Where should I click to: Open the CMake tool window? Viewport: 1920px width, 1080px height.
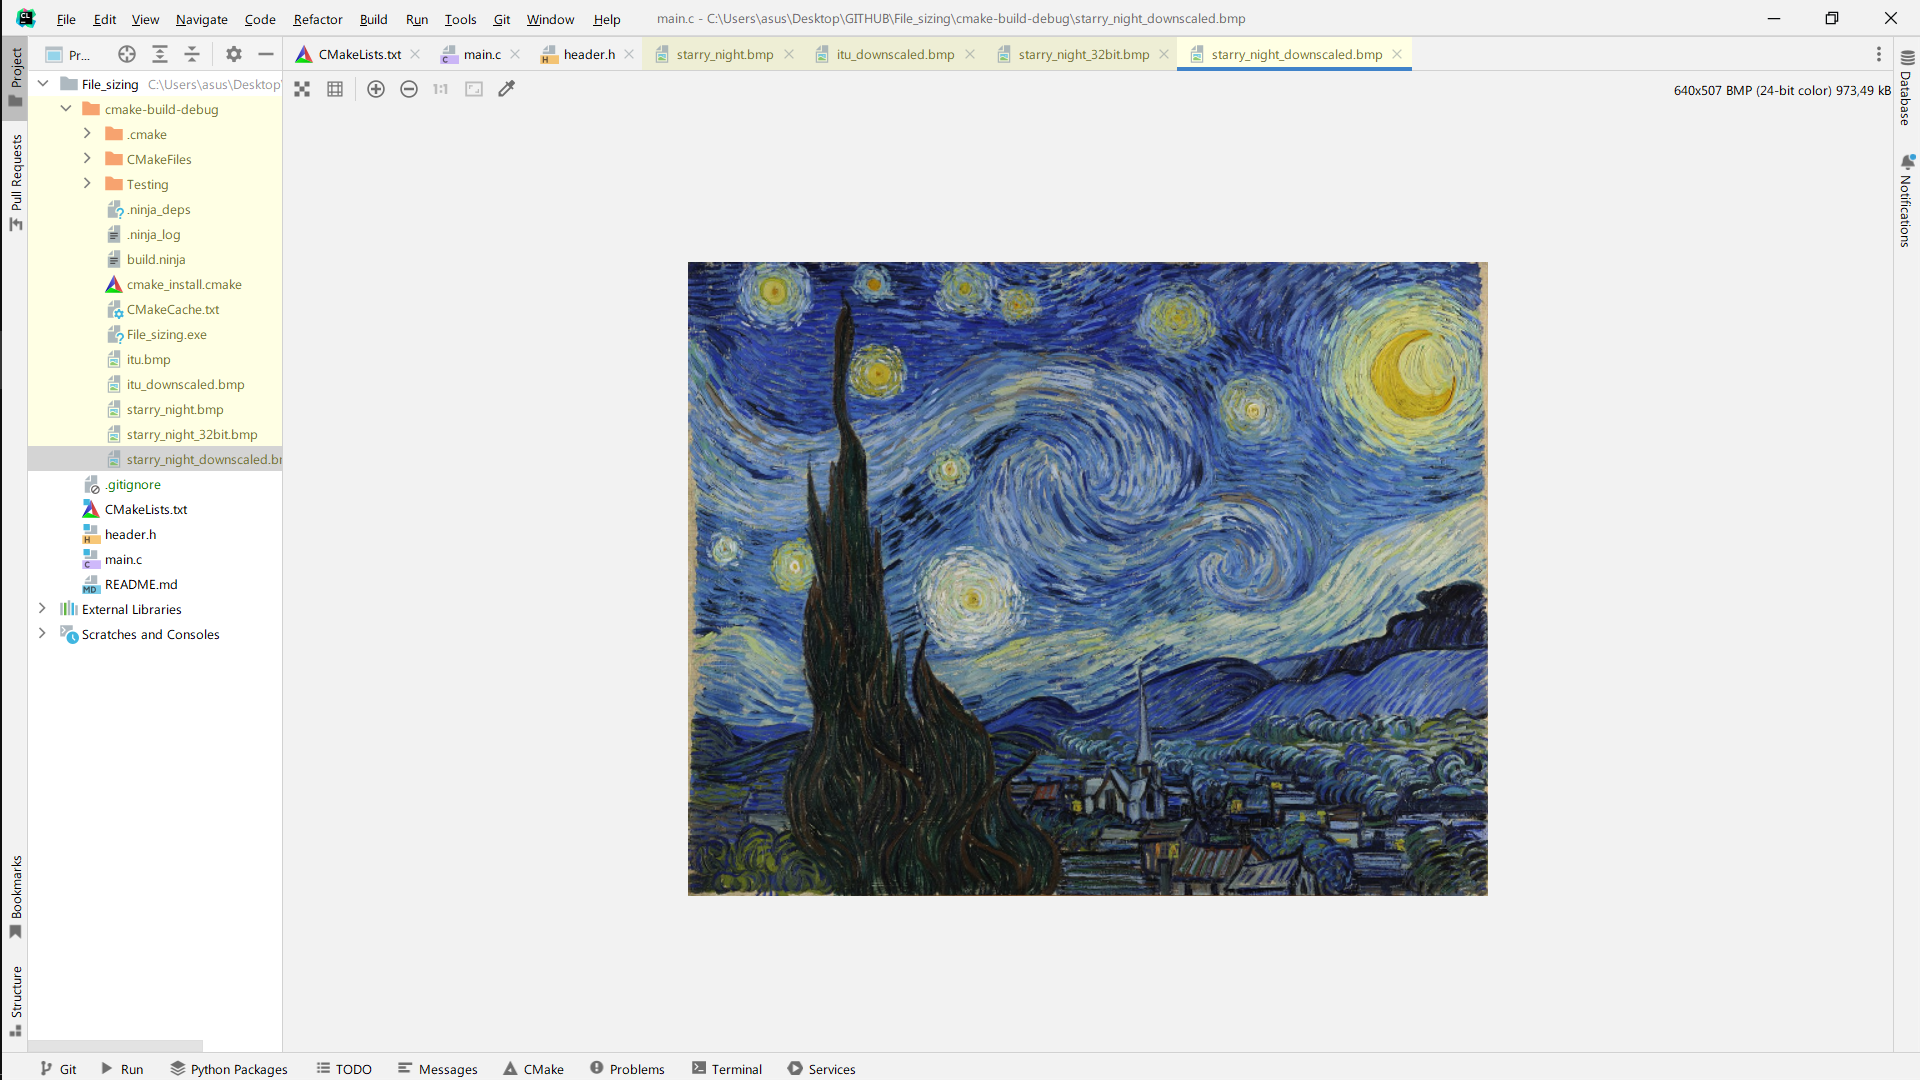tap(534, 1069)
